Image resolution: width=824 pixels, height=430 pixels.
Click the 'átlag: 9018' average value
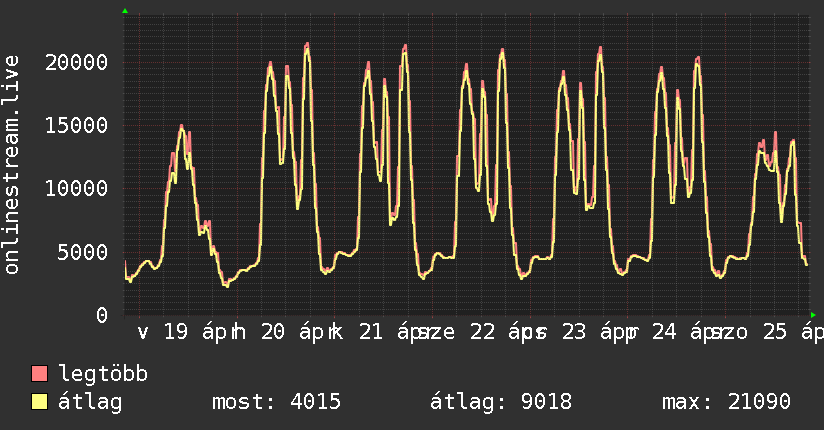click(x=501, y=402)
